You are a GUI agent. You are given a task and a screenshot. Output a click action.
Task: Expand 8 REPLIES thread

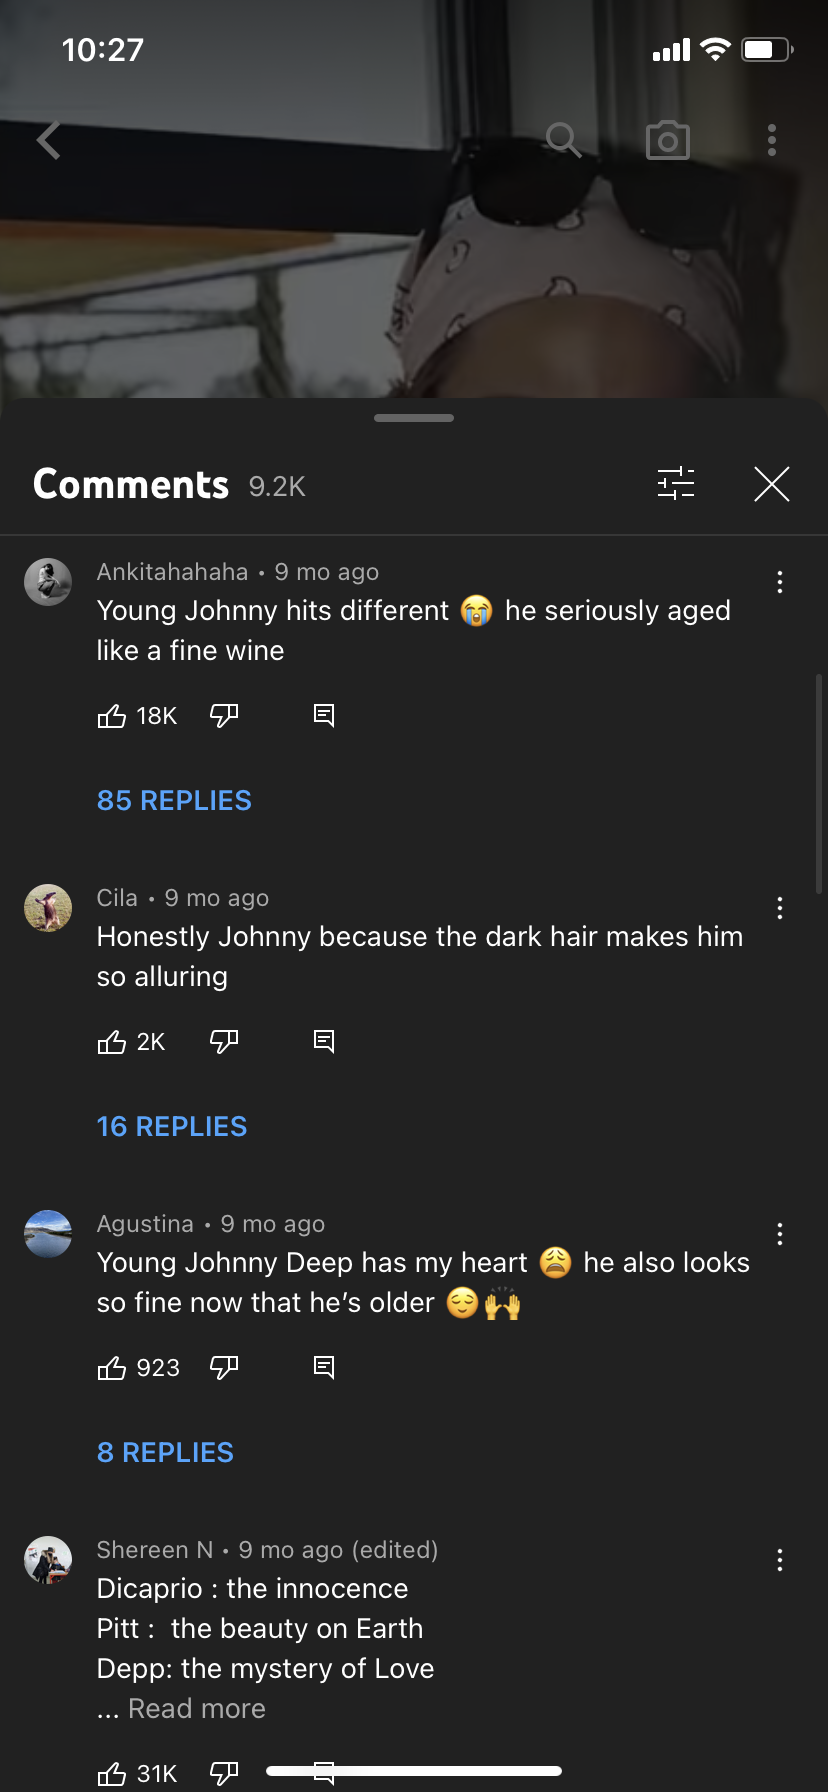point(165,1453)
